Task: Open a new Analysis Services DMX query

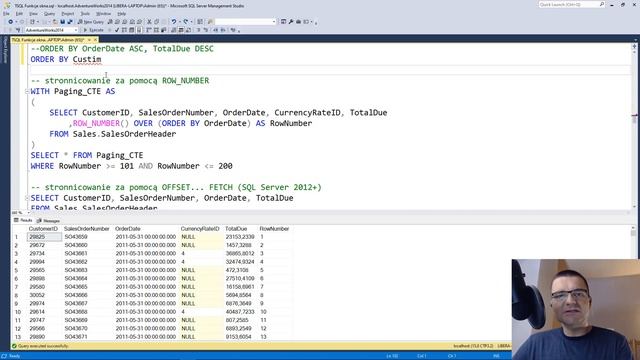Action: point(124,22)
